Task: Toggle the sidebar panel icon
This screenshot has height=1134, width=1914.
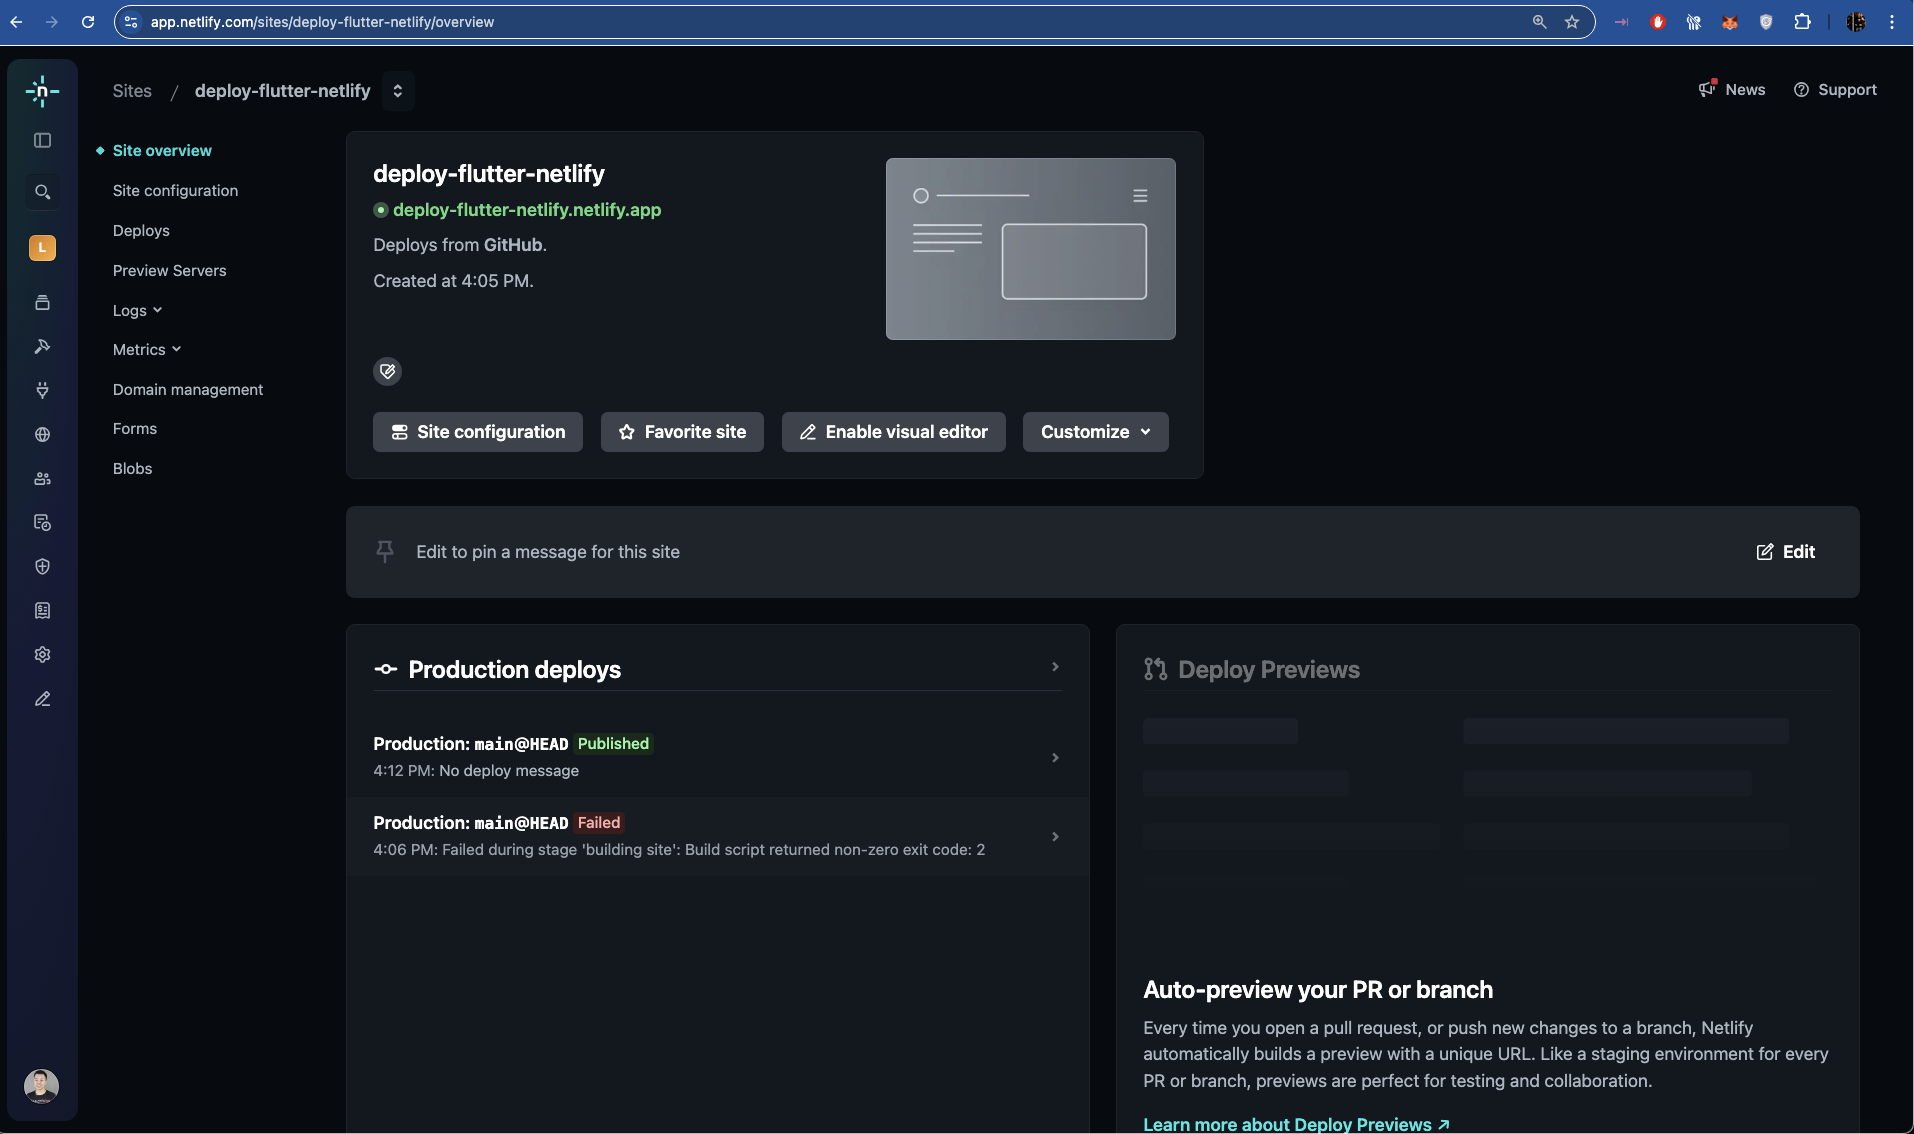Action: (42, 141)
